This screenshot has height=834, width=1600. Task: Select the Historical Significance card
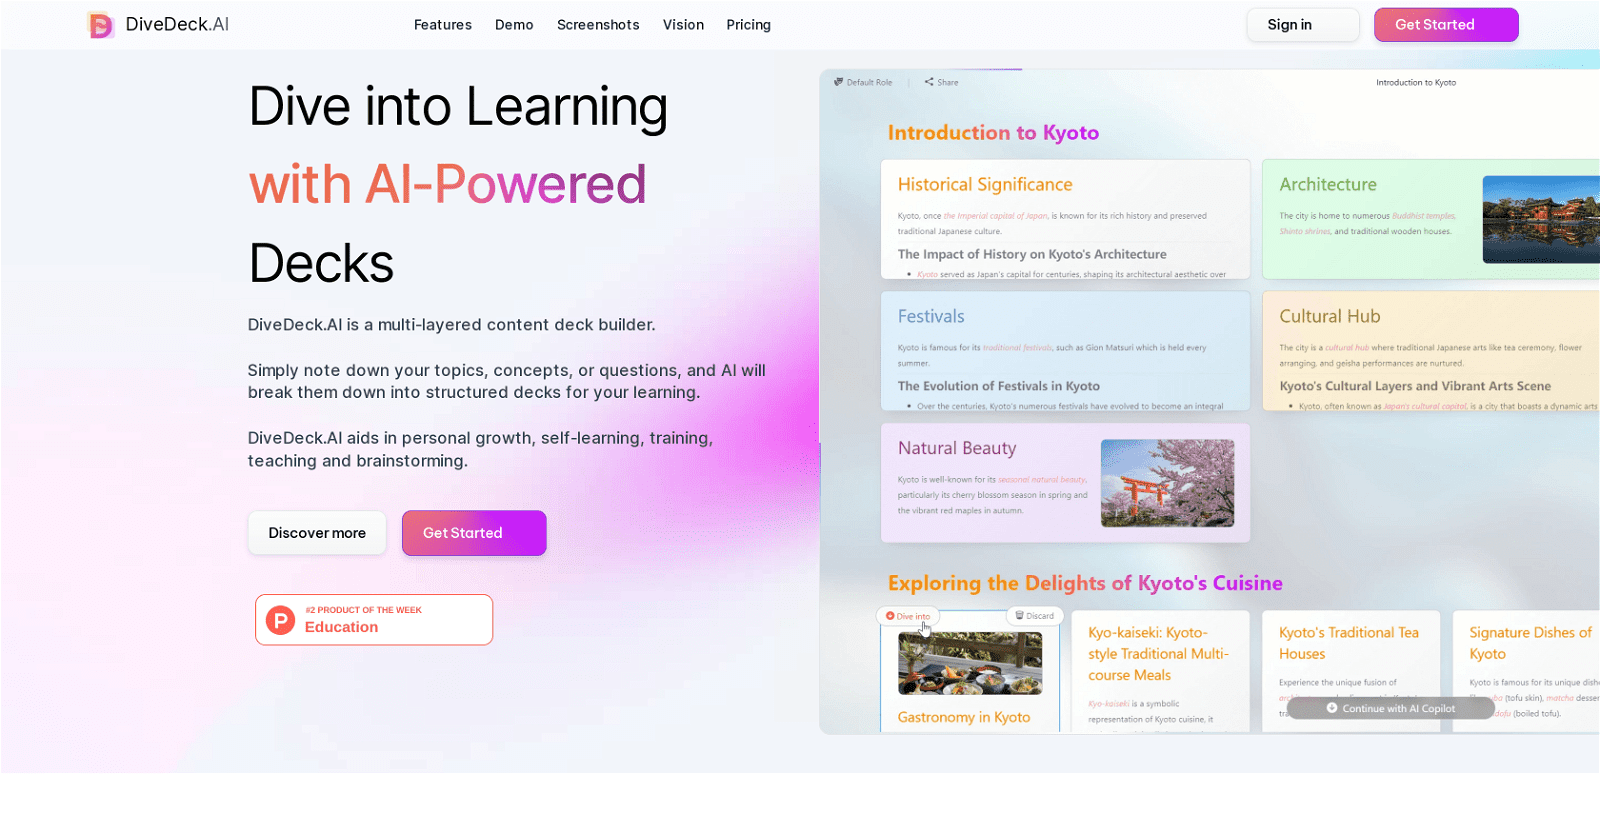pos(1065,219)
